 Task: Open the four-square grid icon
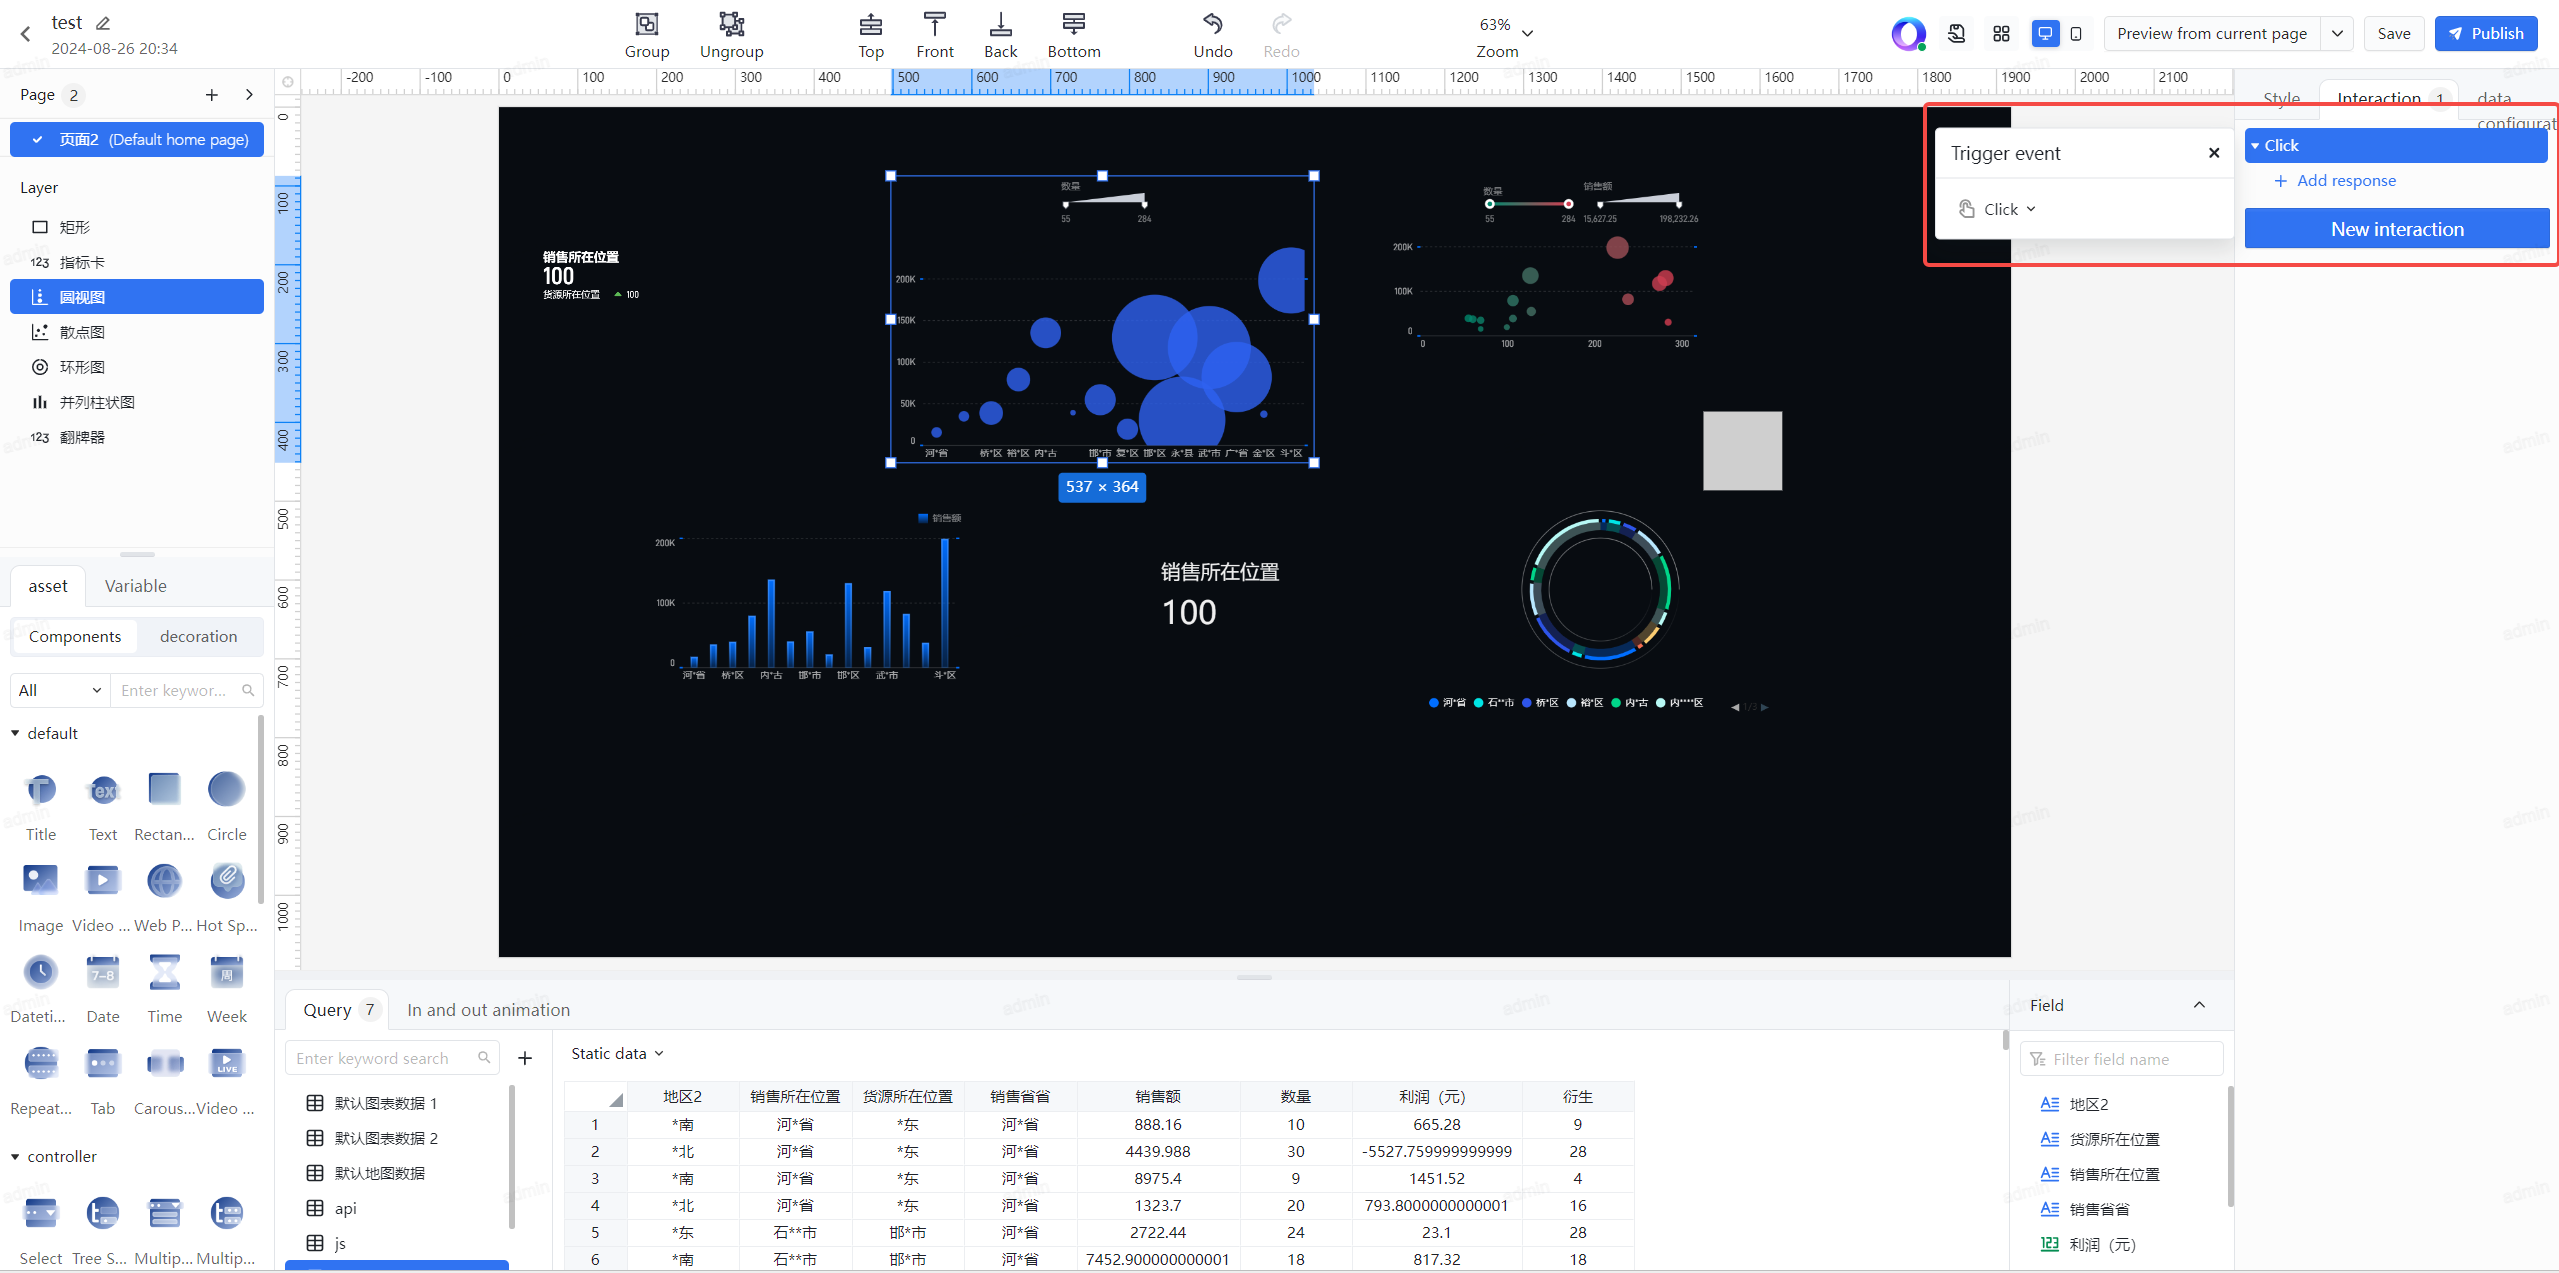[2001, 34]
